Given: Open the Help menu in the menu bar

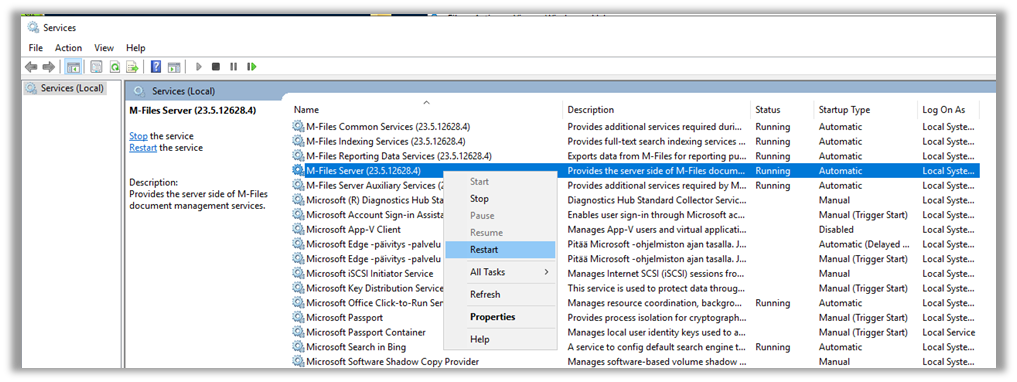Looking at the screenshot, I should pyautogui.click(x=136, y=48).
